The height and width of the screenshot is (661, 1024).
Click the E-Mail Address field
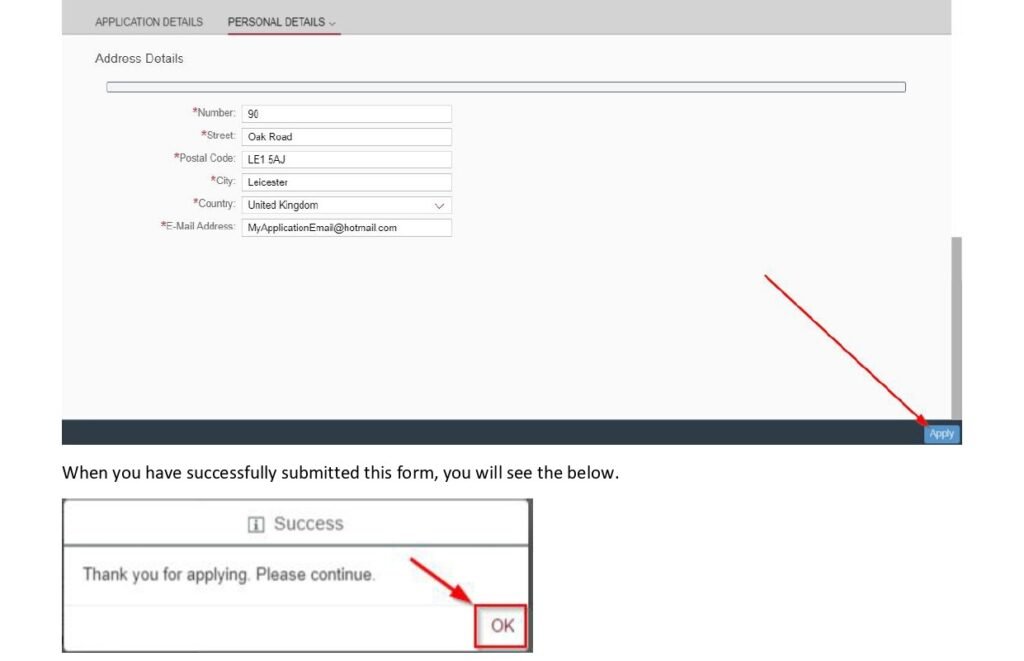tap(346, 227)
